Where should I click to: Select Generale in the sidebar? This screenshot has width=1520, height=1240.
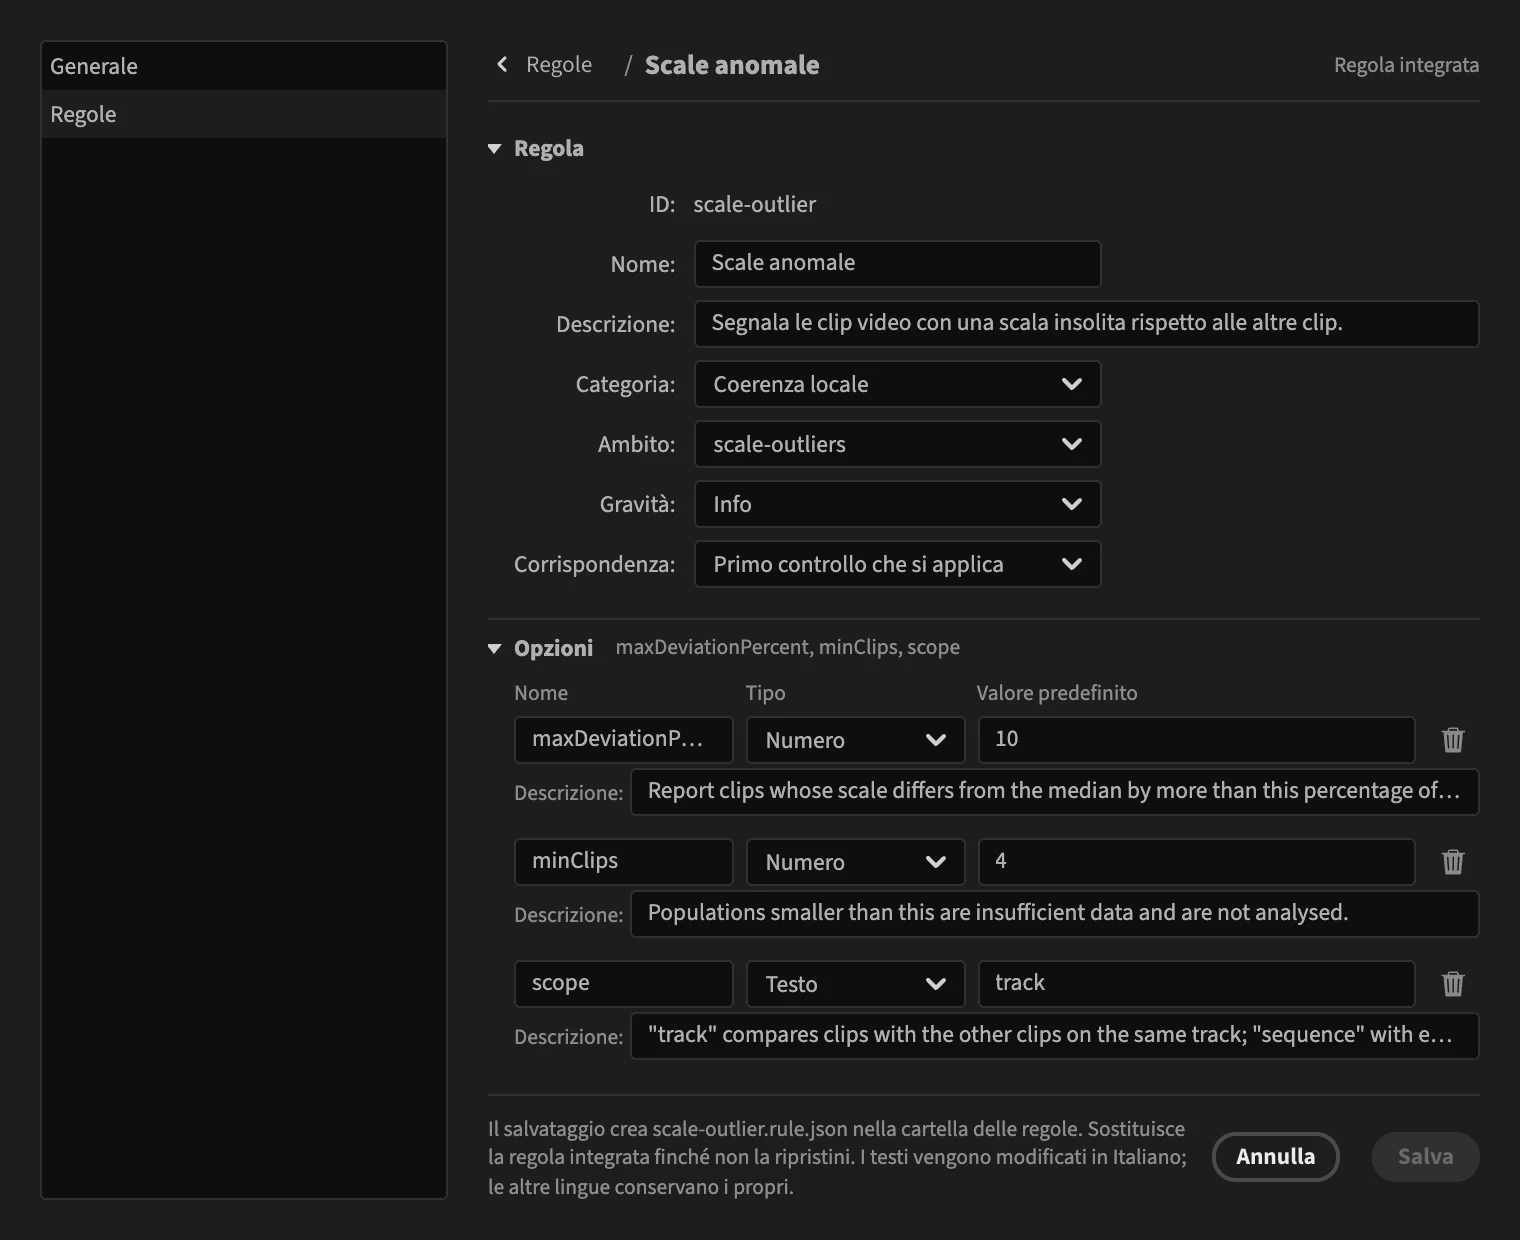pyautogui.click(x=244, y=66)
